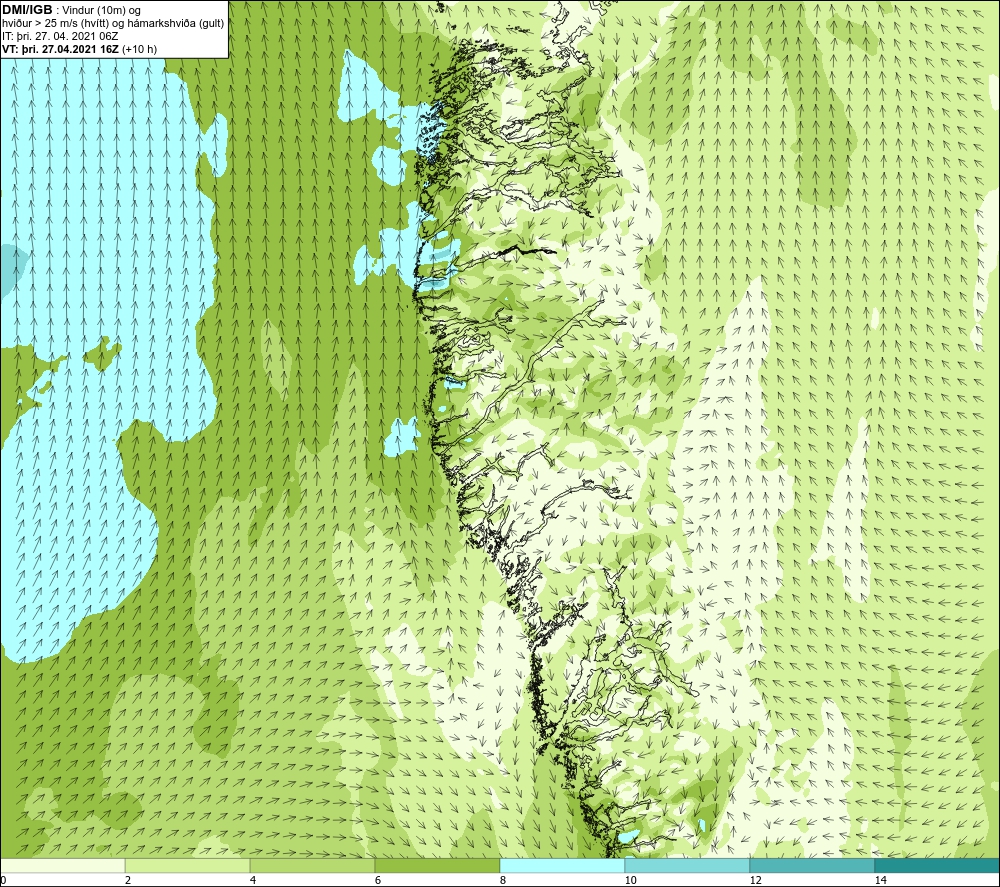Select the 6–8 m/s dark green band
The image size is (1000, 887).
click(x=438, y=865)
